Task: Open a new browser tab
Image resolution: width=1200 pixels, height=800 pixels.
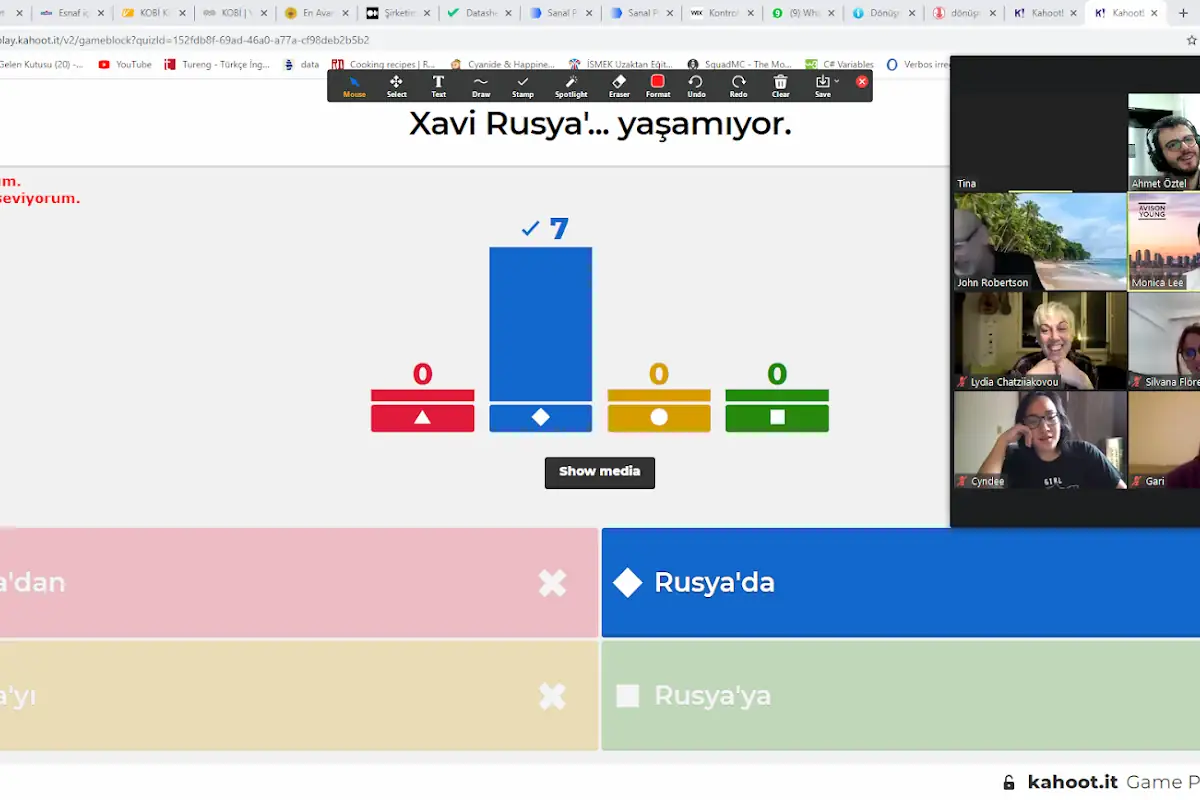Action: coord(1184,13)
